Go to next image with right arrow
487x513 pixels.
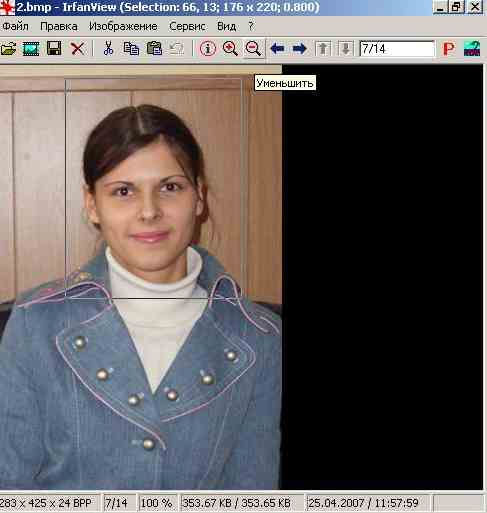click(x=300, y=49)
